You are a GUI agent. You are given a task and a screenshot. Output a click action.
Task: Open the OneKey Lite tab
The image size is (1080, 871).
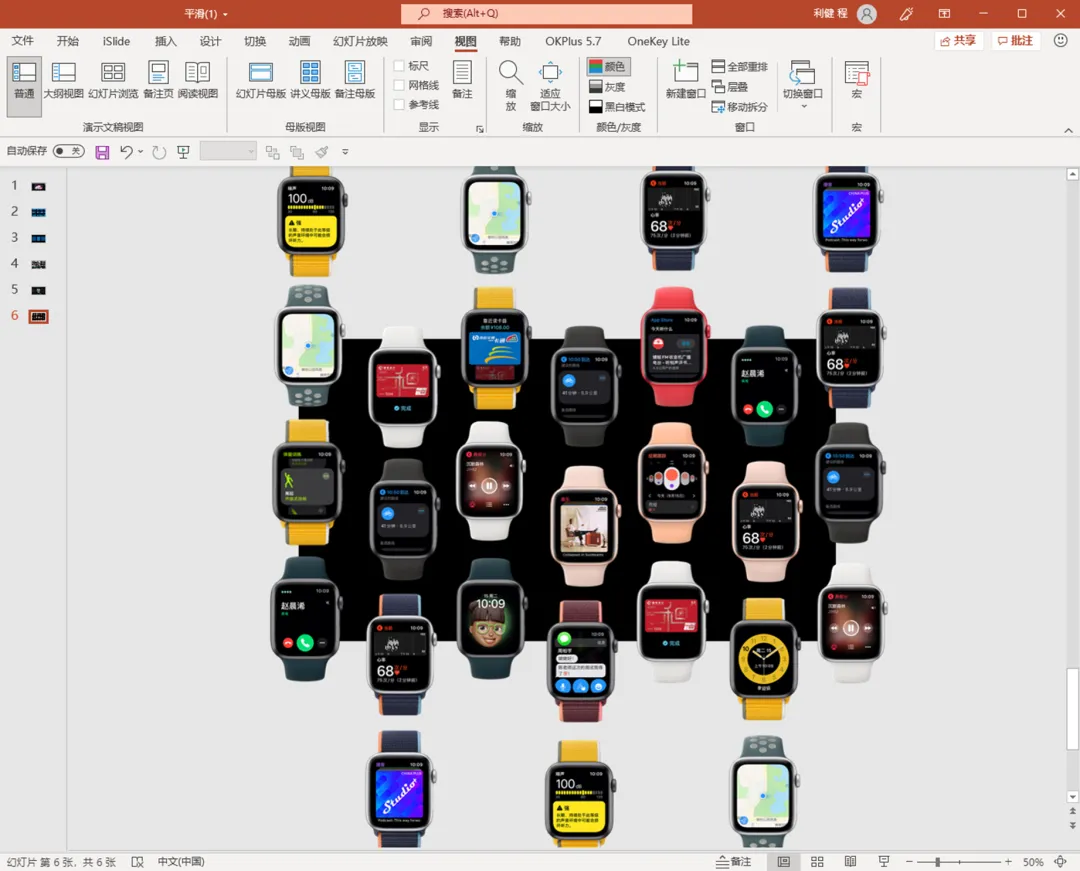click(x=658, y=41)
